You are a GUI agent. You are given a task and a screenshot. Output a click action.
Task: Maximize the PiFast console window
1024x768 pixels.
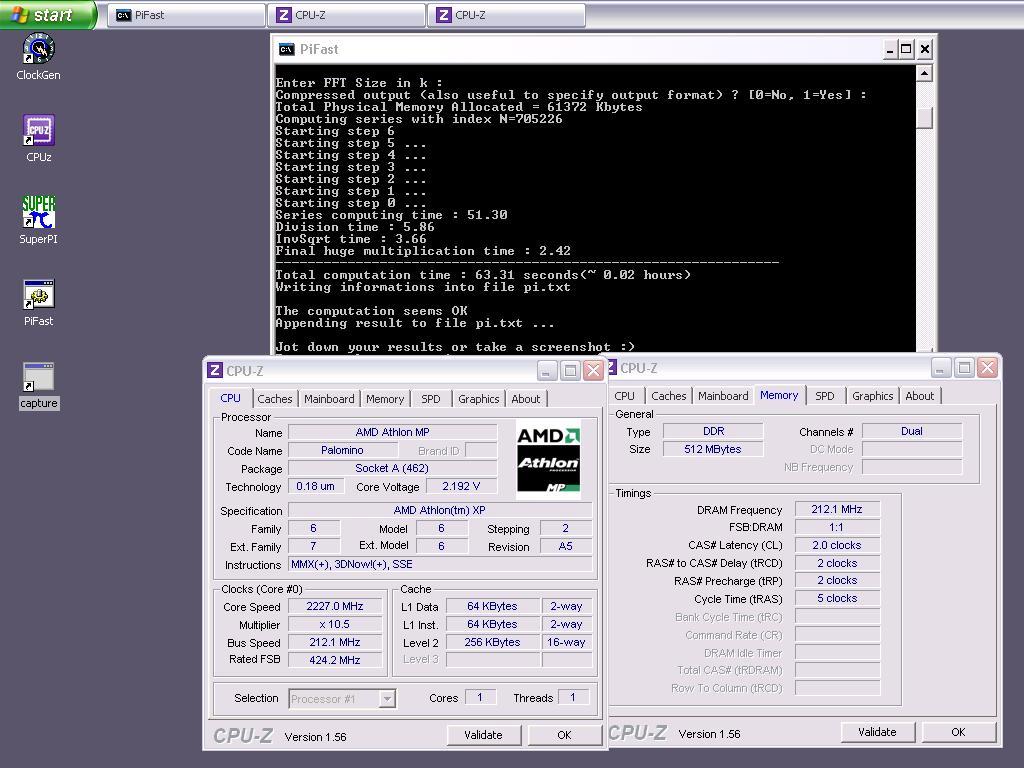[906, 49]
